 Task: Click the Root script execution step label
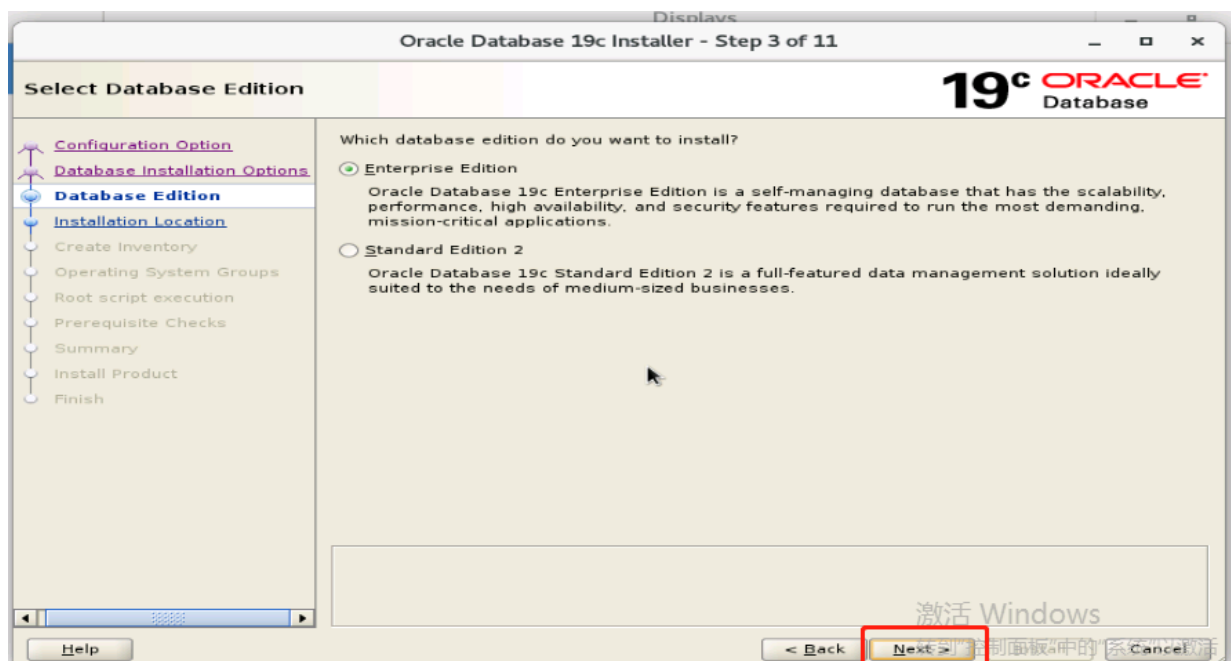144,298
